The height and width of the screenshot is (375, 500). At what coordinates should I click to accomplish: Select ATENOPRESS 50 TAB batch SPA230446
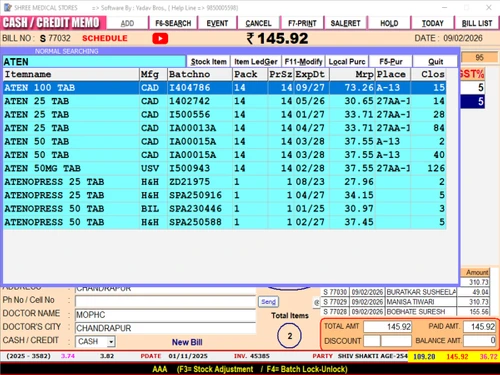224,209
